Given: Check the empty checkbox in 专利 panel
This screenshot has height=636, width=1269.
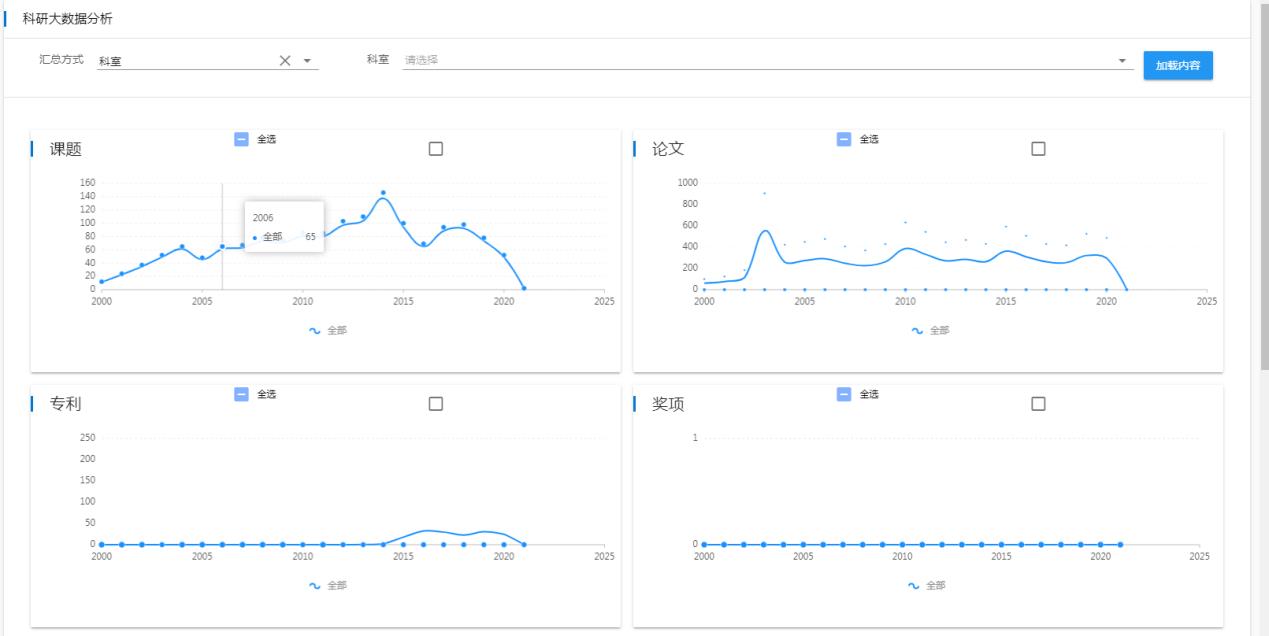Looking at the screenshot, I should [436, 404].
